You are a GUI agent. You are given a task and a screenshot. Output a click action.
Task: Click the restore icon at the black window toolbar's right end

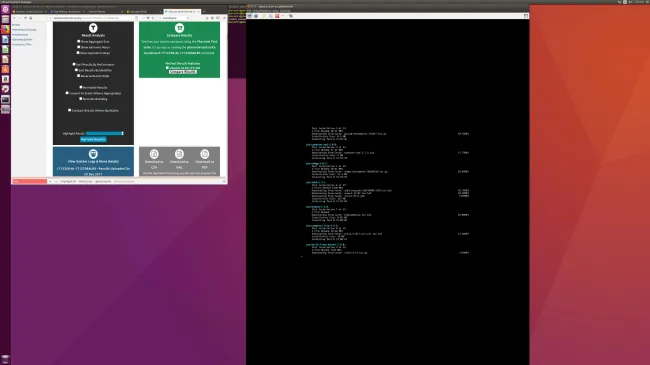(x=526, y=16)
